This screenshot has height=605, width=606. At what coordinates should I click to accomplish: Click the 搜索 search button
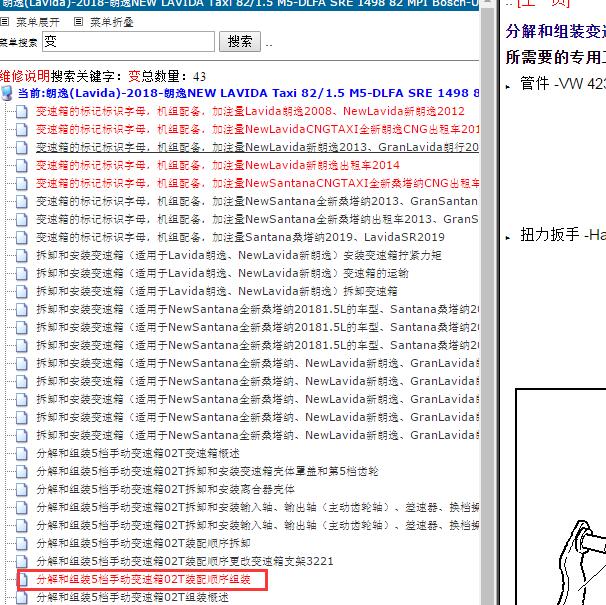pyautogui.click(x=240, y=41)
